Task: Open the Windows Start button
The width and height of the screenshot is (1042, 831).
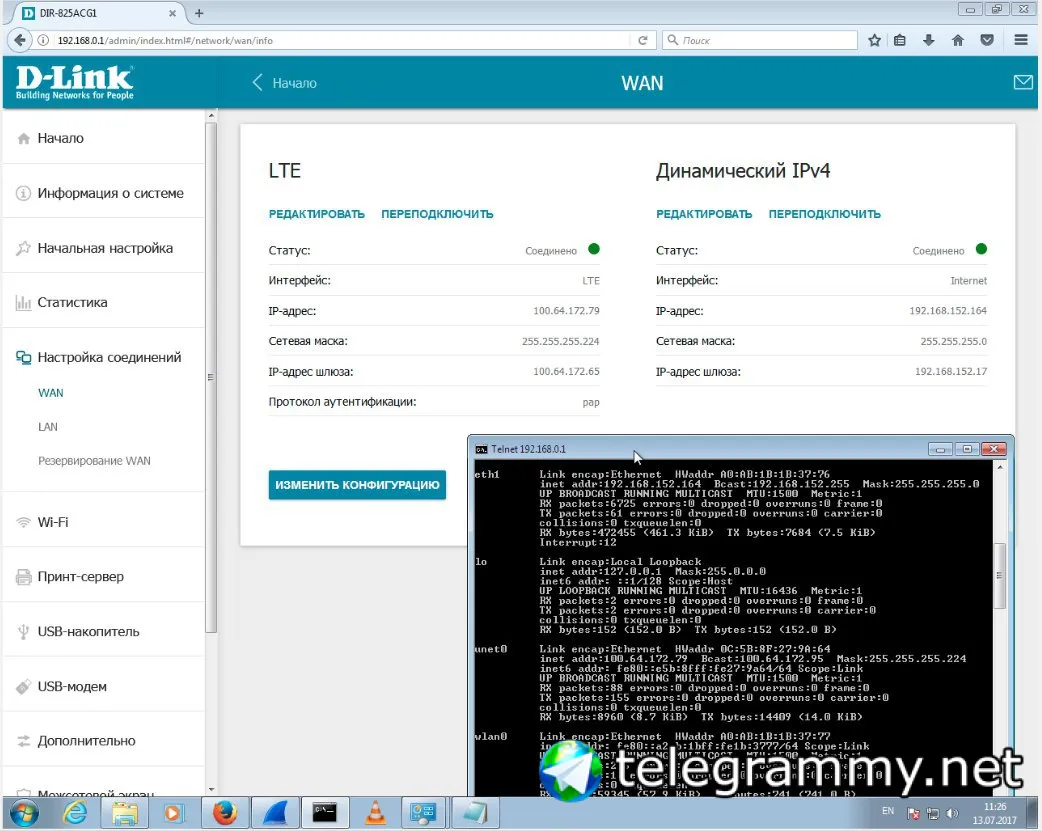Action: pyautogui.click(x=25, y=813)
